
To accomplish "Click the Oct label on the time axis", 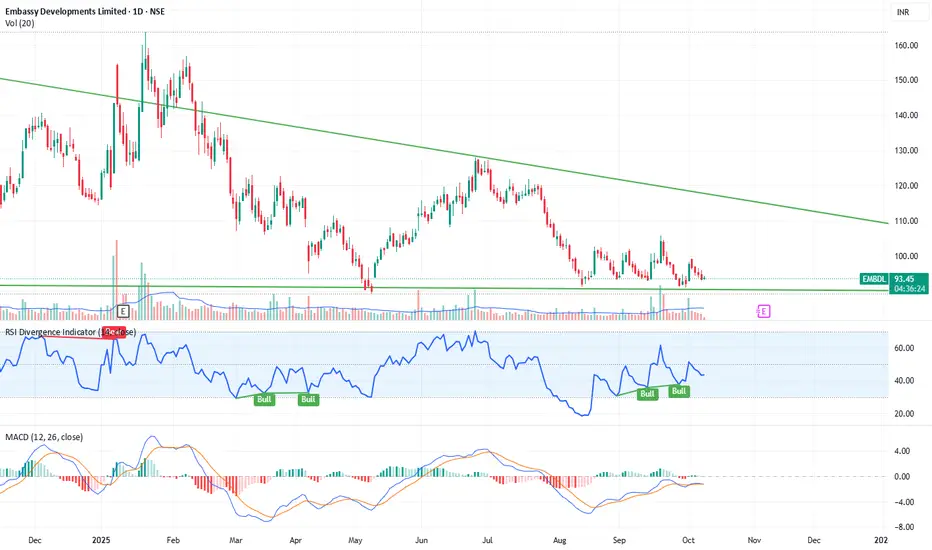I will tap(688, 540).
